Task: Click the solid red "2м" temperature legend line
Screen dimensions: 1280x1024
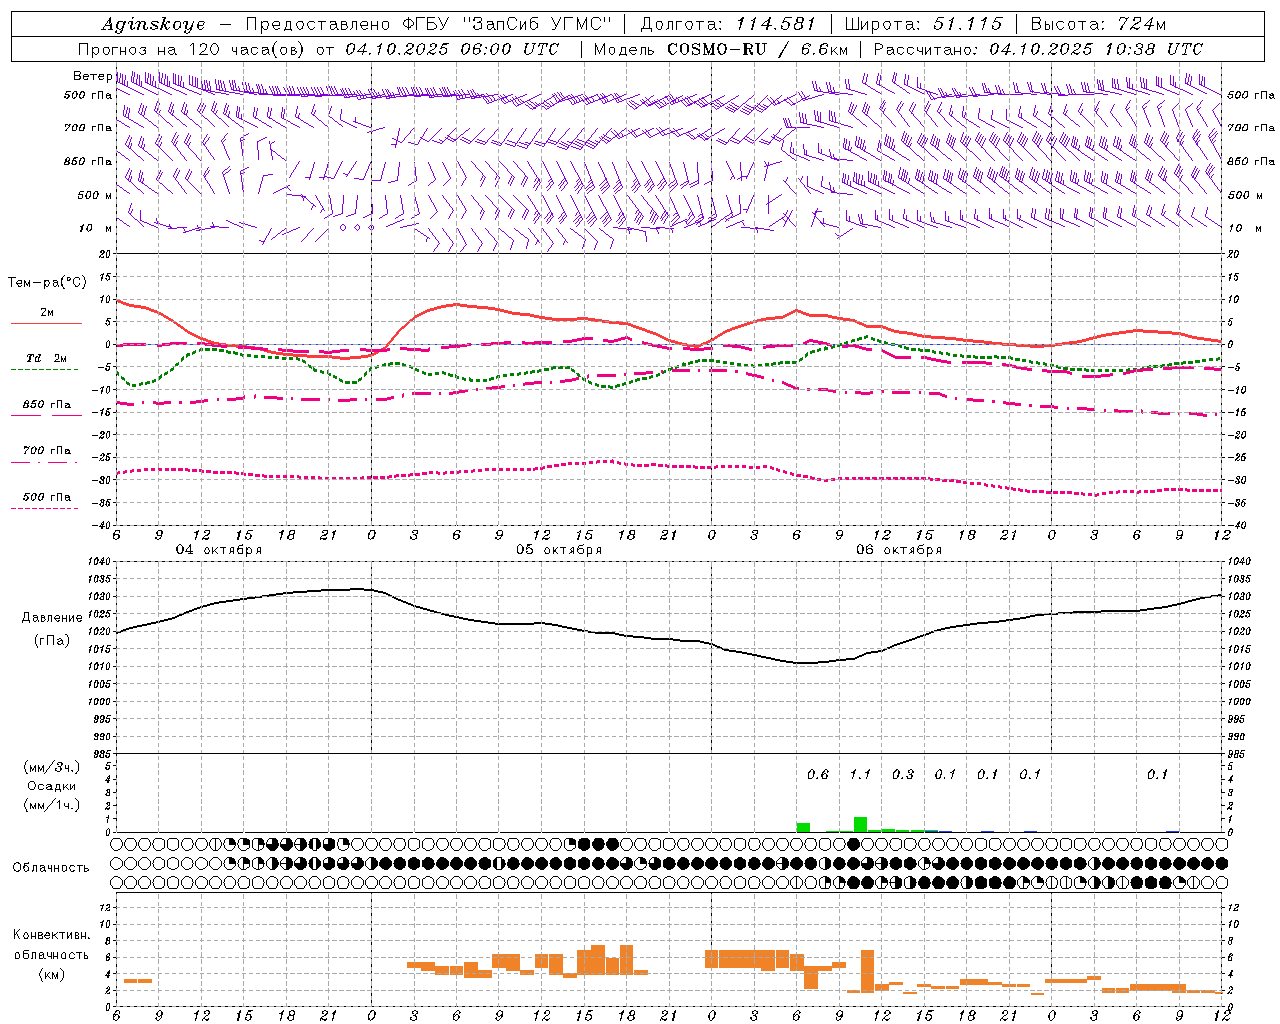Action: tap(46, 323)
